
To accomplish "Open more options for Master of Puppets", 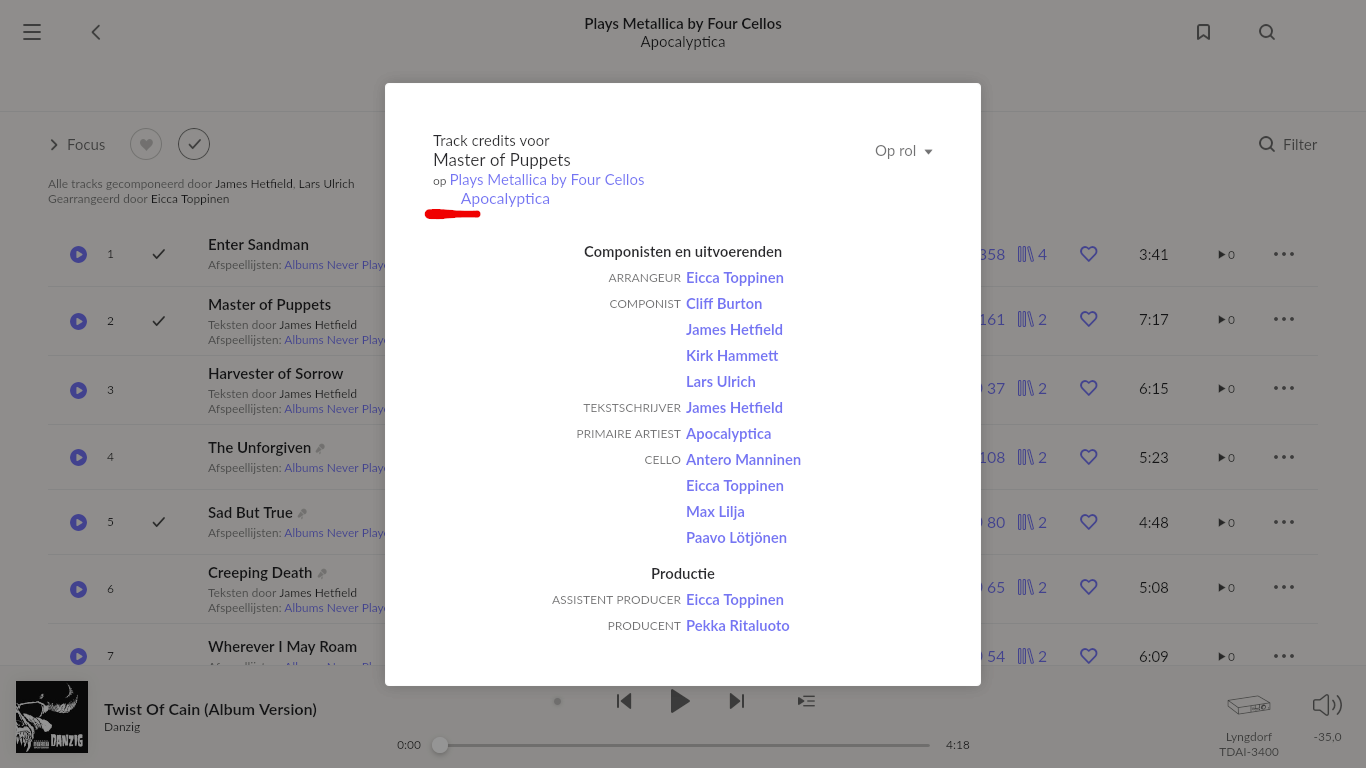I will (x=1284, y=319).
